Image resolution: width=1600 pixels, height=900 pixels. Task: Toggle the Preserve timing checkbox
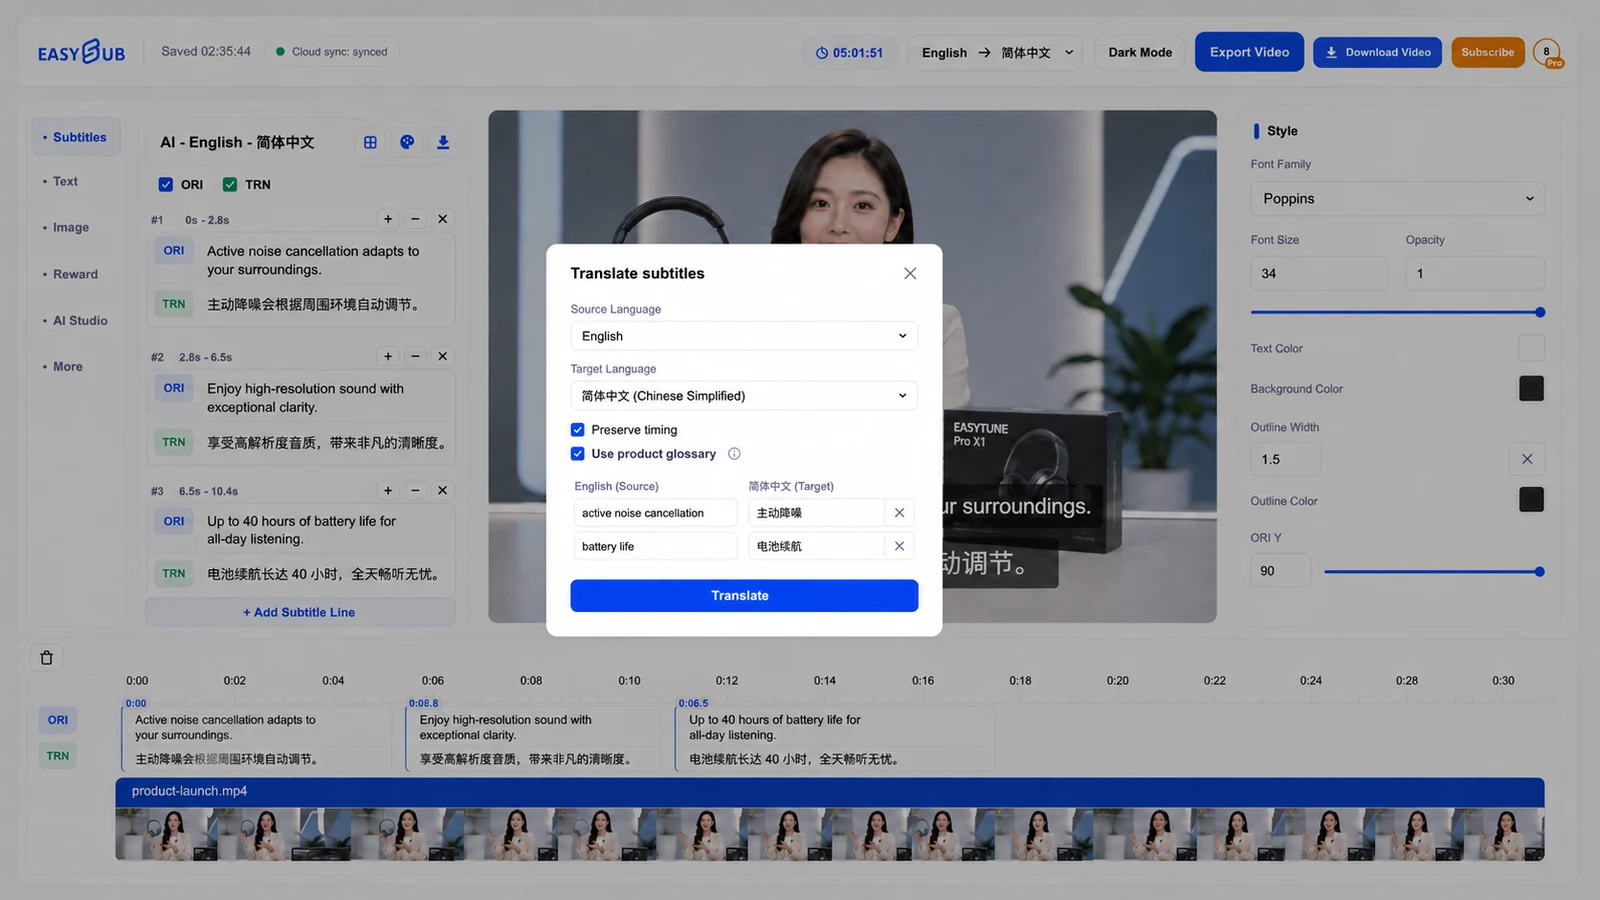577,430
